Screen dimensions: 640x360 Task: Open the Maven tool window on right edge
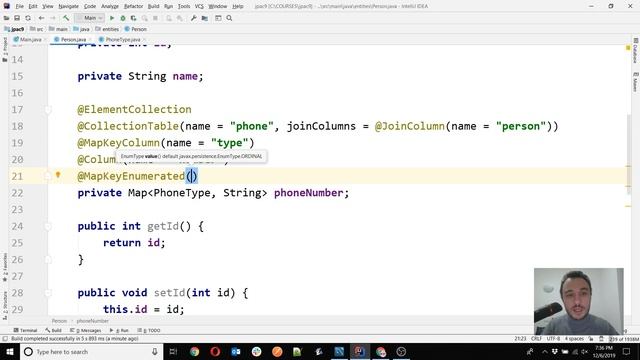click(636, 82)
